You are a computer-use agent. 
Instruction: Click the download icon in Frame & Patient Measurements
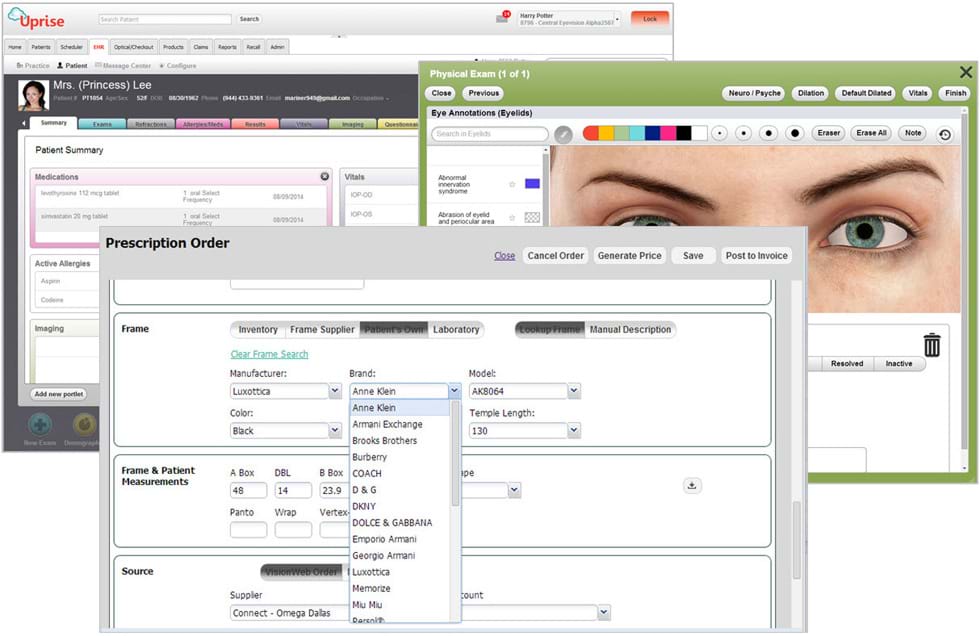click(x=692, y=485)
